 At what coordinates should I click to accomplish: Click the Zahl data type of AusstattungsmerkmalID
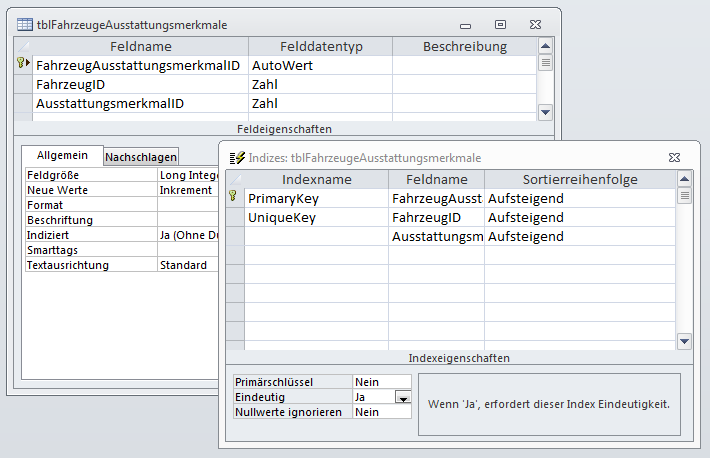pos(319,103)
